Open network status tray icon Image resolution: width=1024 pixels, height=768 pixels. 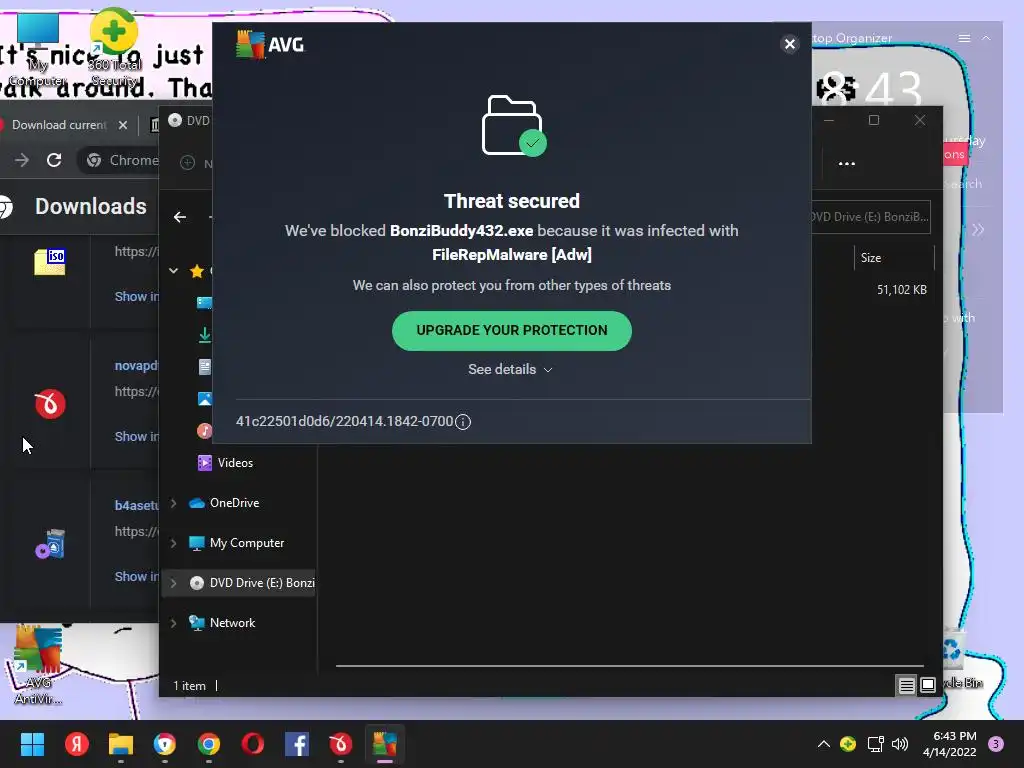tap(875, 744)
